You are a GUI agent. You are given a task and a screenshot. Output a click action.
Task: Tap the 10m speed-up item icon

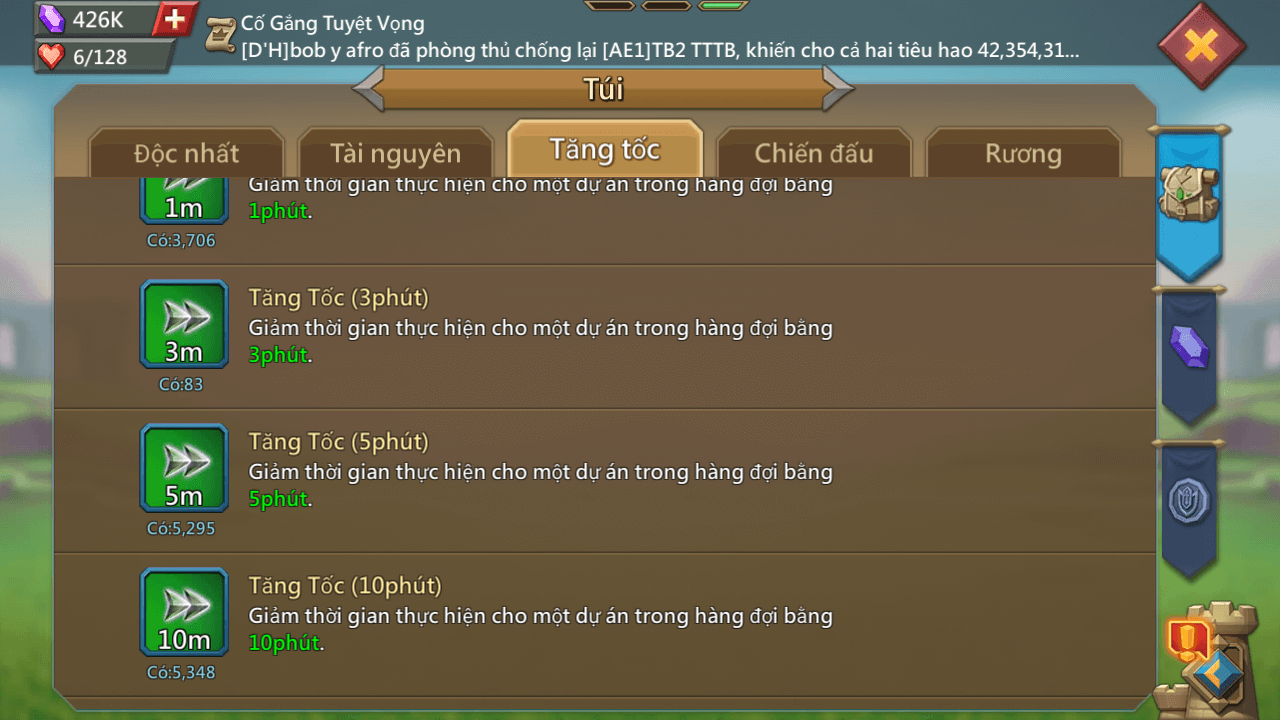184,612
